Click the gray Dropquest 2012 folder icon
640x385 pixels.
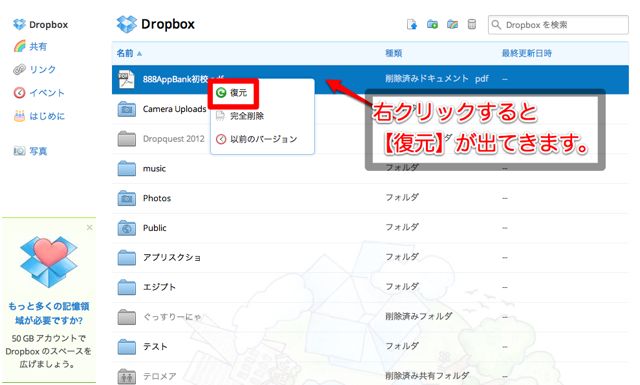pos(127,139)
